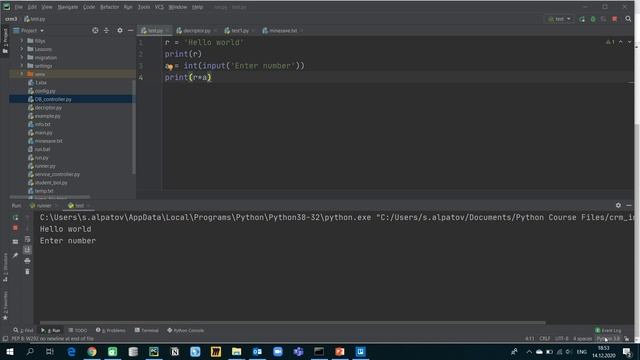
Task: Open Search Everywhere magnifier icon
Action: coord(628,19)
